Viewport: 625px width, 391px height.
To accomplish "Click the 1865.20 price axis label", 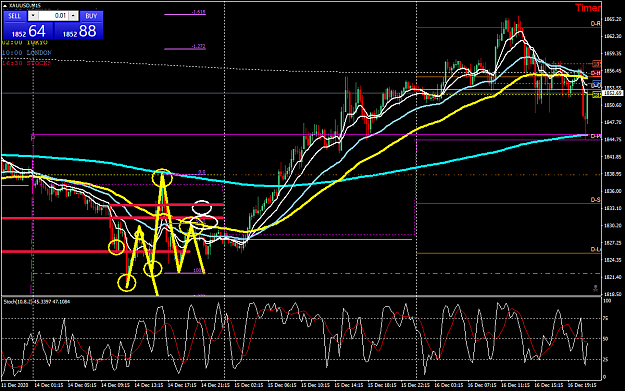I will click(x=612, y=19).
